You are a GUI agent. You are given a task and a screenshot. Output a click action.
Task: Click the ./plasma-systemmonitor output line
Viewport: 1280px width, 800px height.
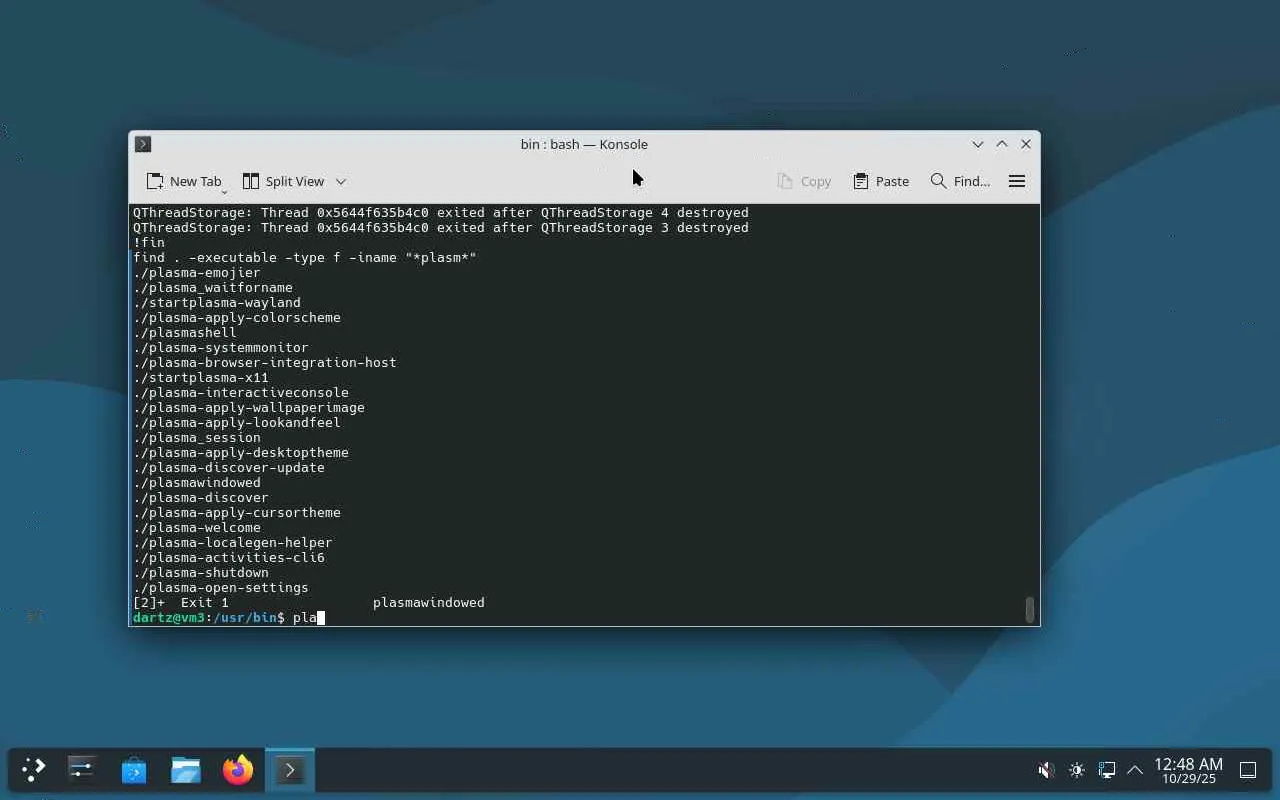click(221, 348)
